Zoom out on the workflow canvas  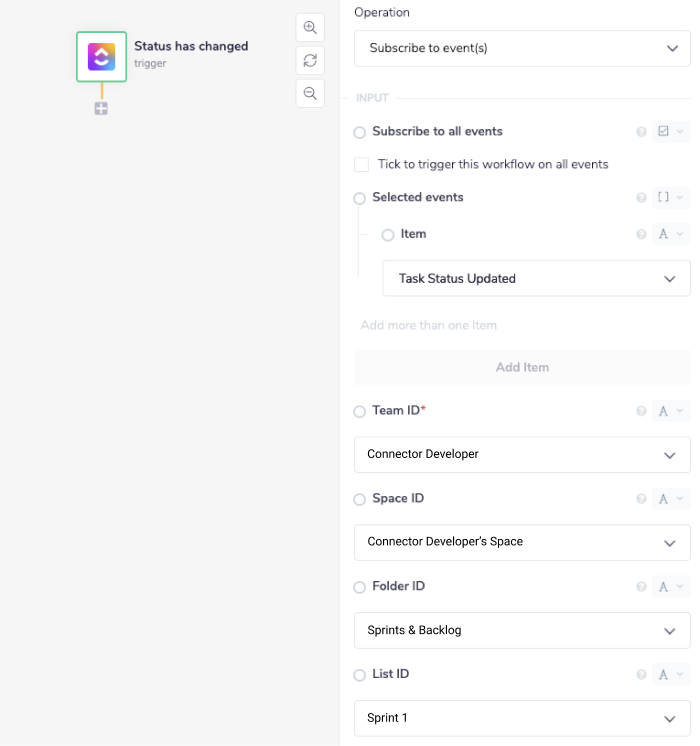point(310,93)
